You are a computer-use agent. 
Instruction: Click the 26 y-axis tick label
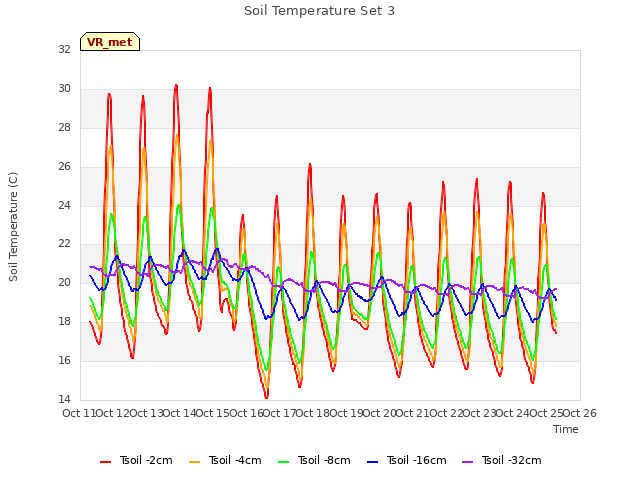tap(64, 166)
